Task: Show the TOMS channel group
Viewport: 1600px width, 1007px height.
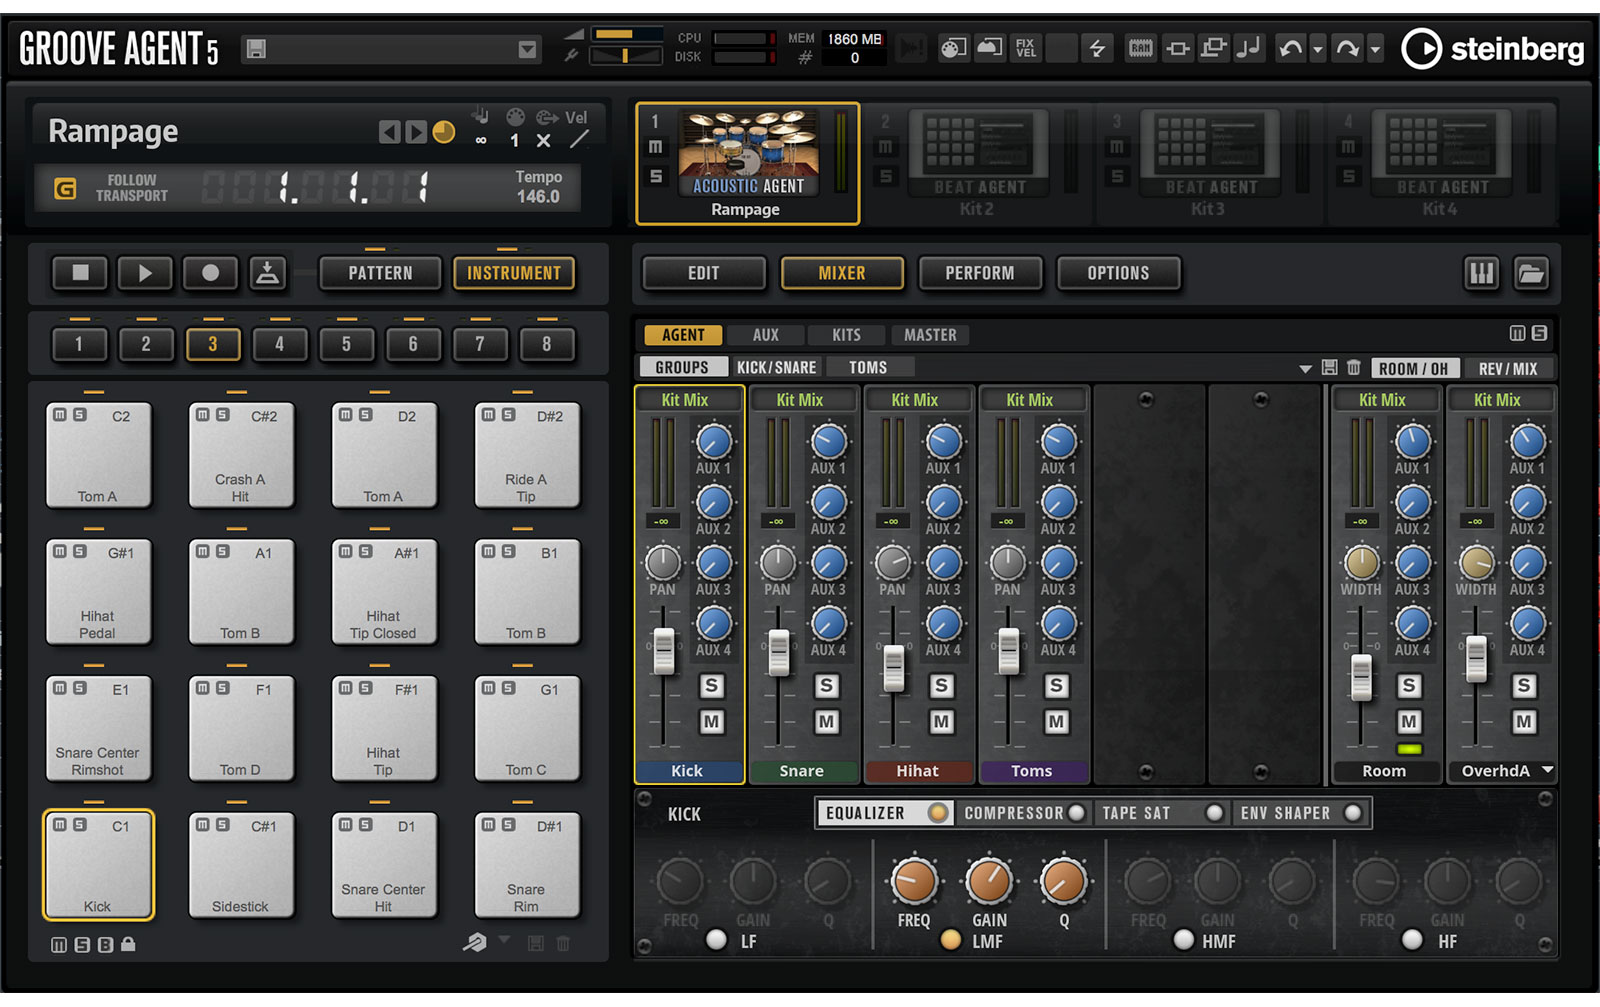Action: pos(868,368)
